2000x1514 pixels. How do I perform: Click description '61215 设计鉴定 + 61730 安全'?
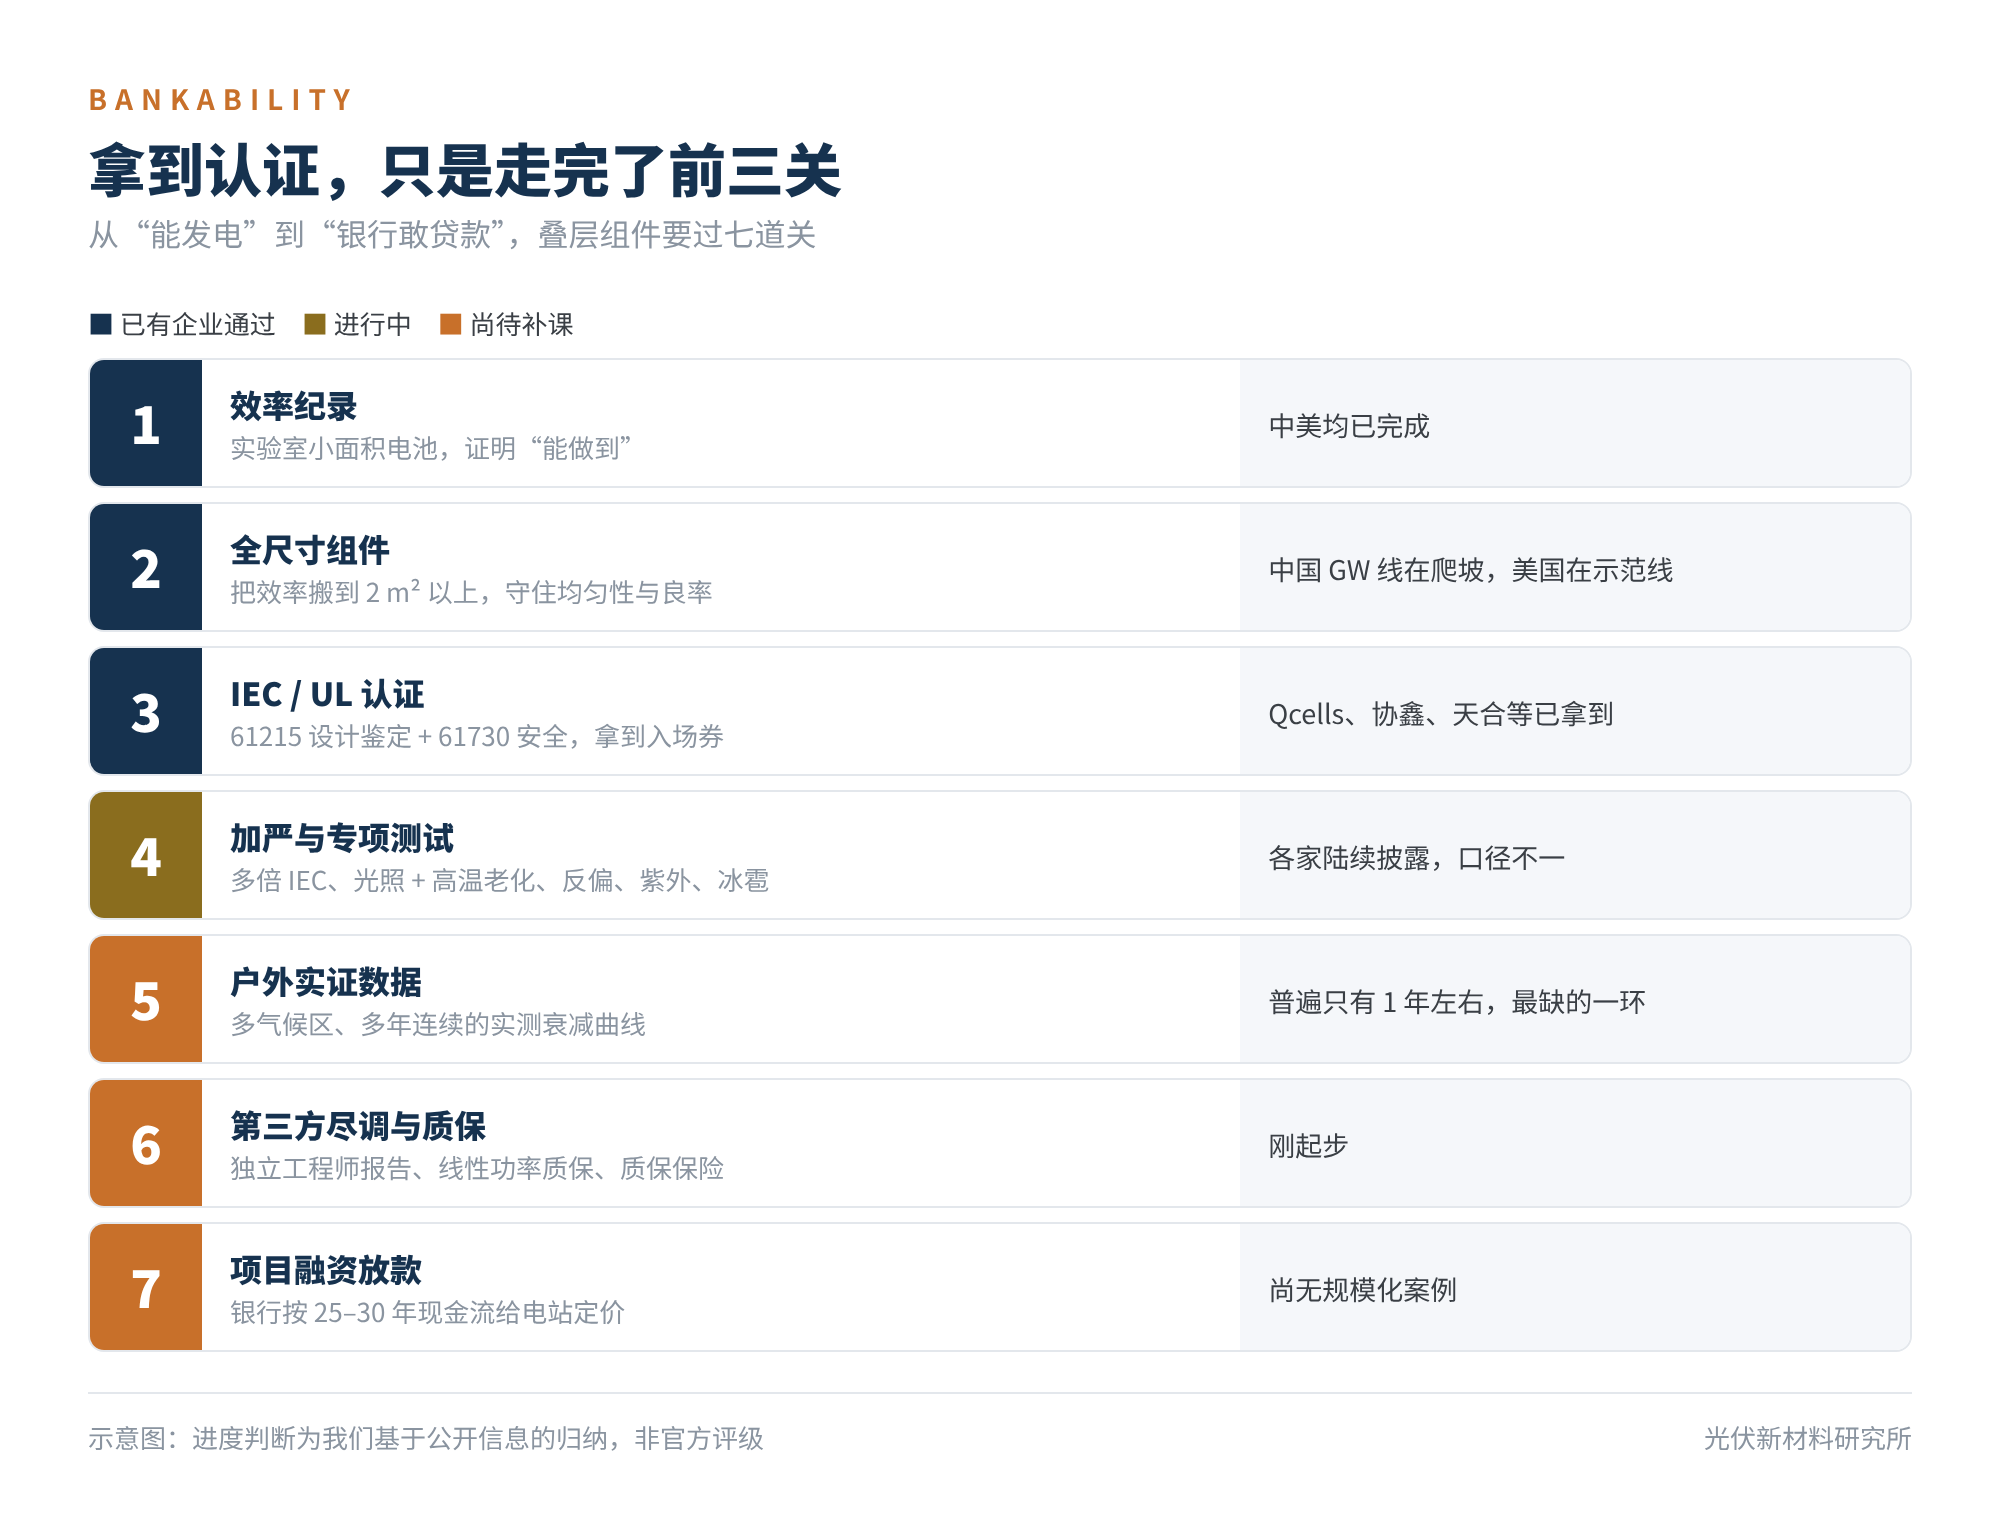(x=477, y=736)
